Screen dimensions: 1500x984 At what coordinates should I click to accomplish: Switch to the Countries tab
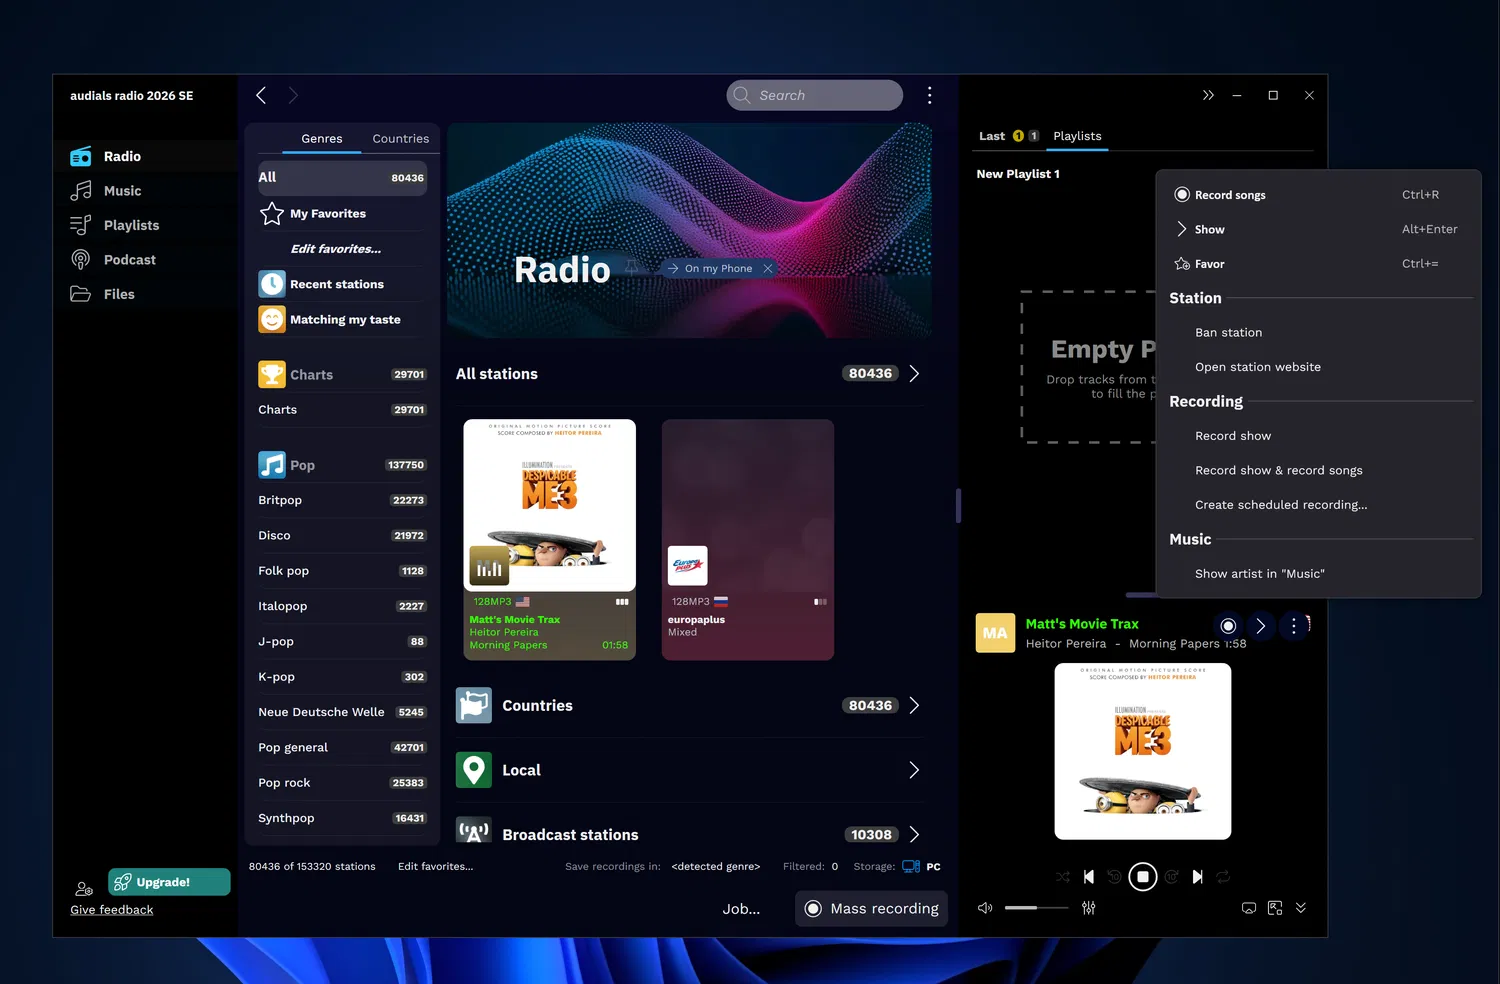[x=401, y=139]
